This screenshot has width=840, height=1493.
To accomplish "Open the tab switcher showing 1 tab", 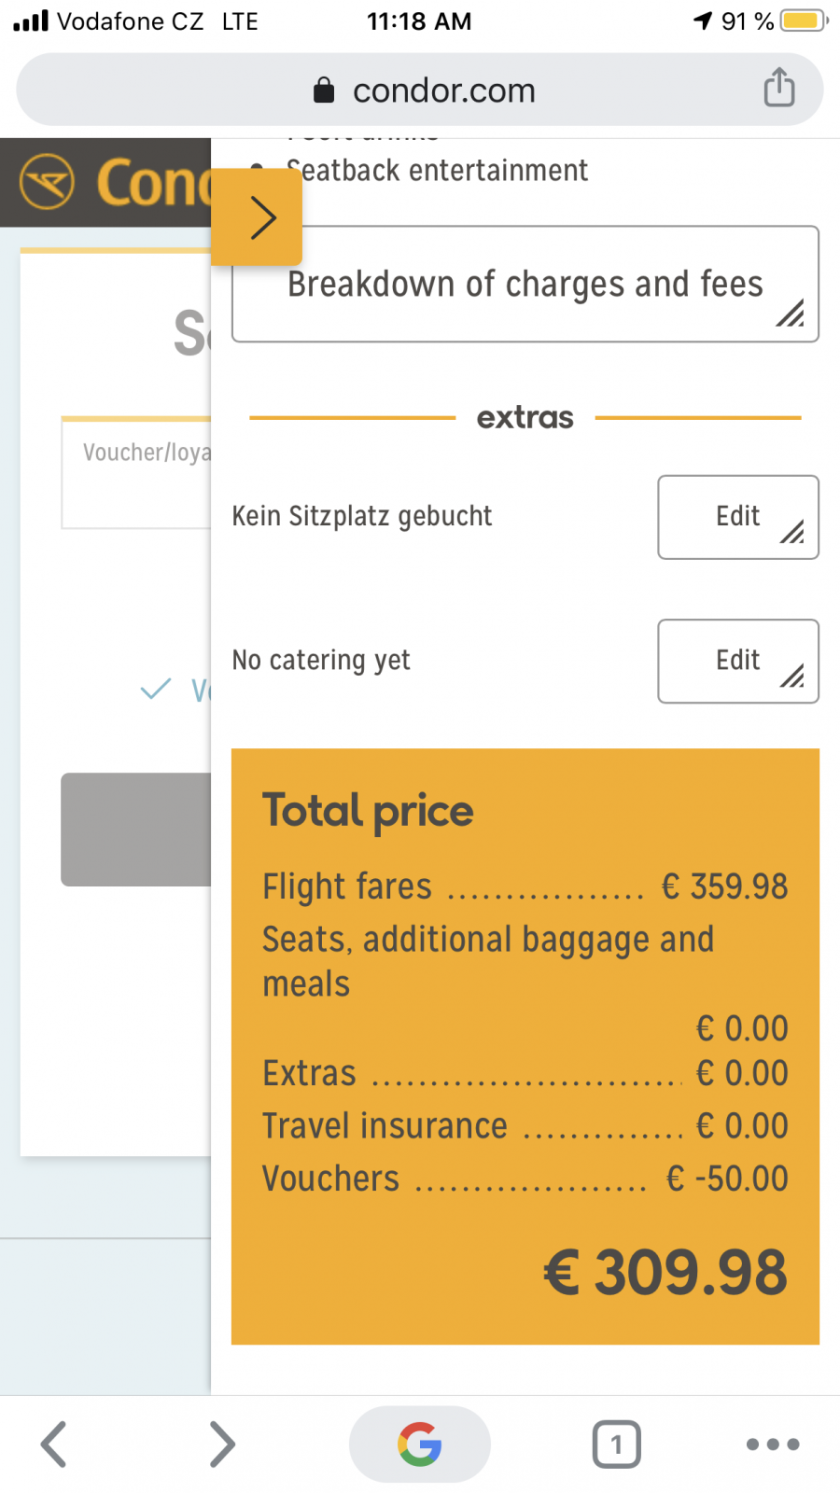I will coord(616,1444).
